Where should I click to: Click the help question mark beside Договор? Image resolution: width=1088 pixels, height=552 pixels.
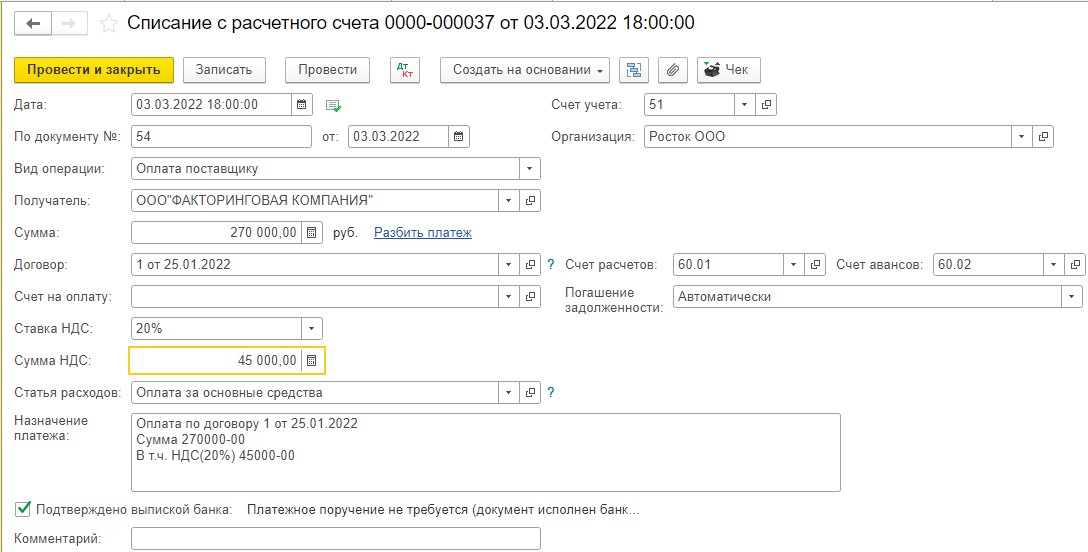(551, 264)
